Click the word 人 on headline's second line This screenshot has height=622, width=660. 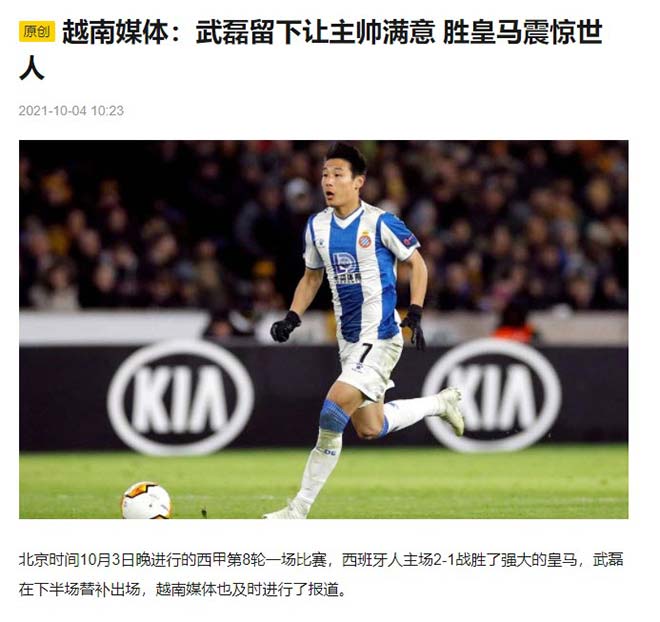[32, 67]
